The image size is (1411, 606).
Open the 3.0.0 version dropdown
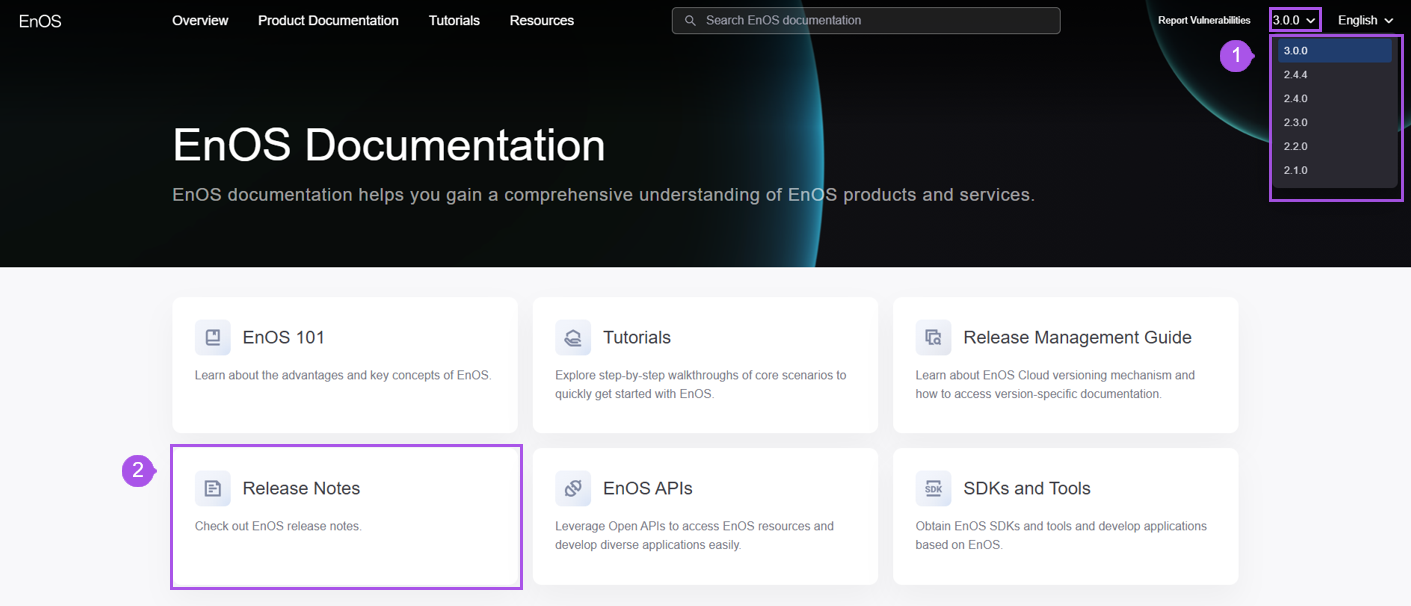1294,20
